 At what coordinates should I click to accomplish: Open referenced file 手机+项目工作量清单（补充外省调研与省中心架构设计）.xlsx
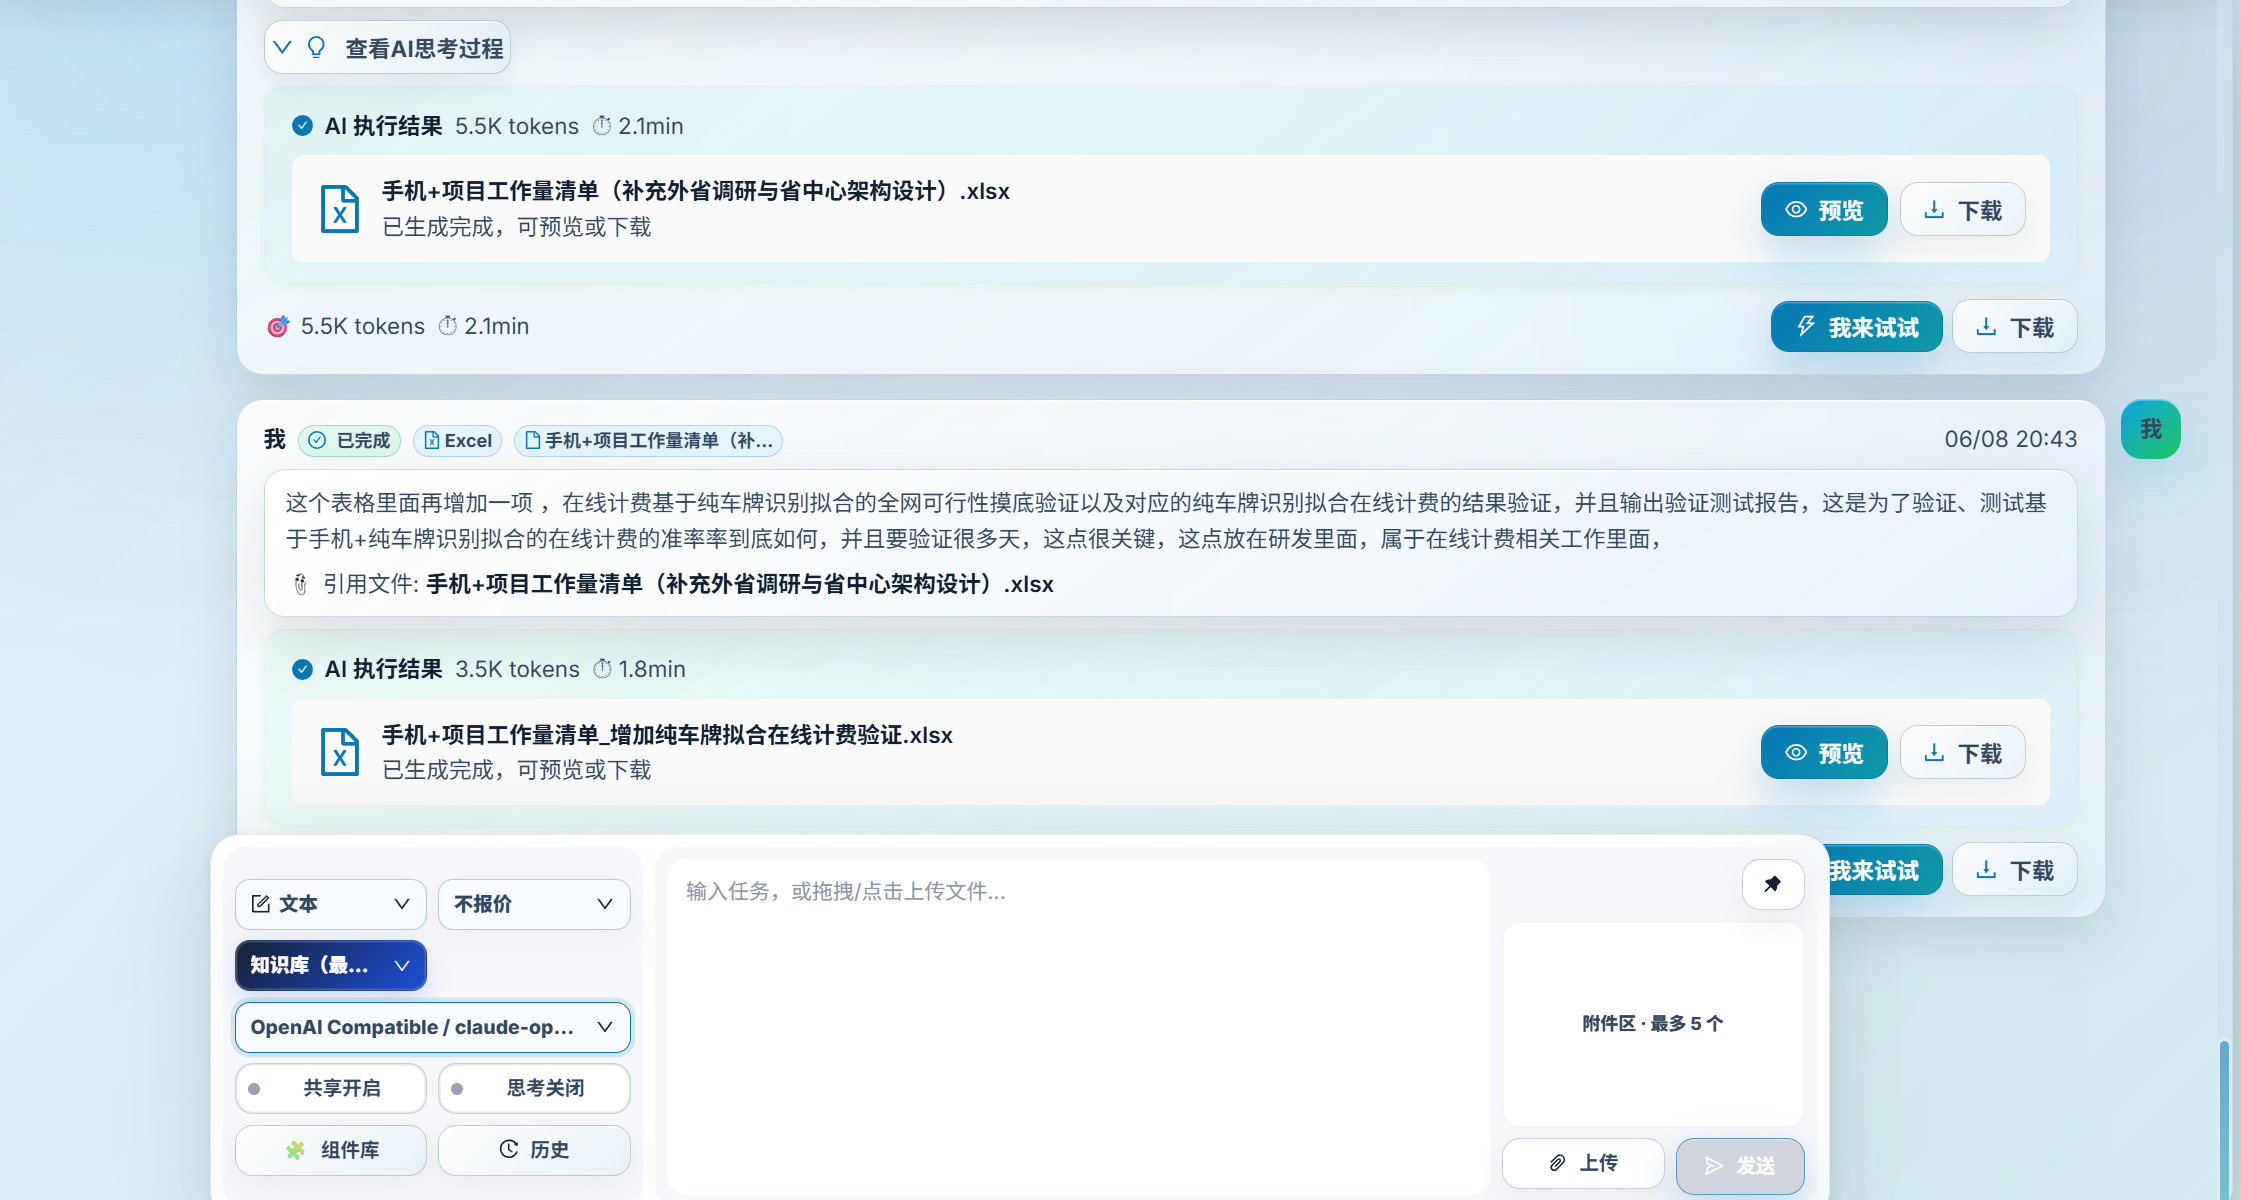click(740, 584)
